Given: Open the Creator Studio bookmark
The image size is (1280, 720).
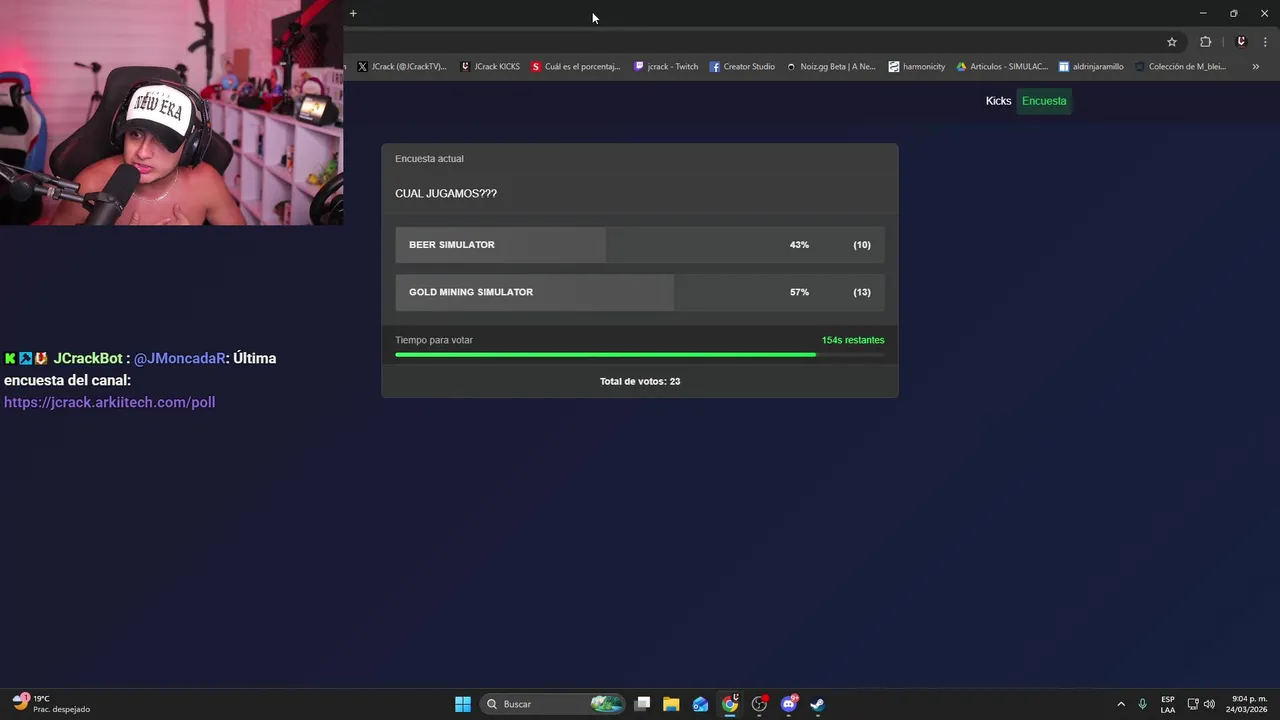Looking at the screenshot, I should click(742, 67).
